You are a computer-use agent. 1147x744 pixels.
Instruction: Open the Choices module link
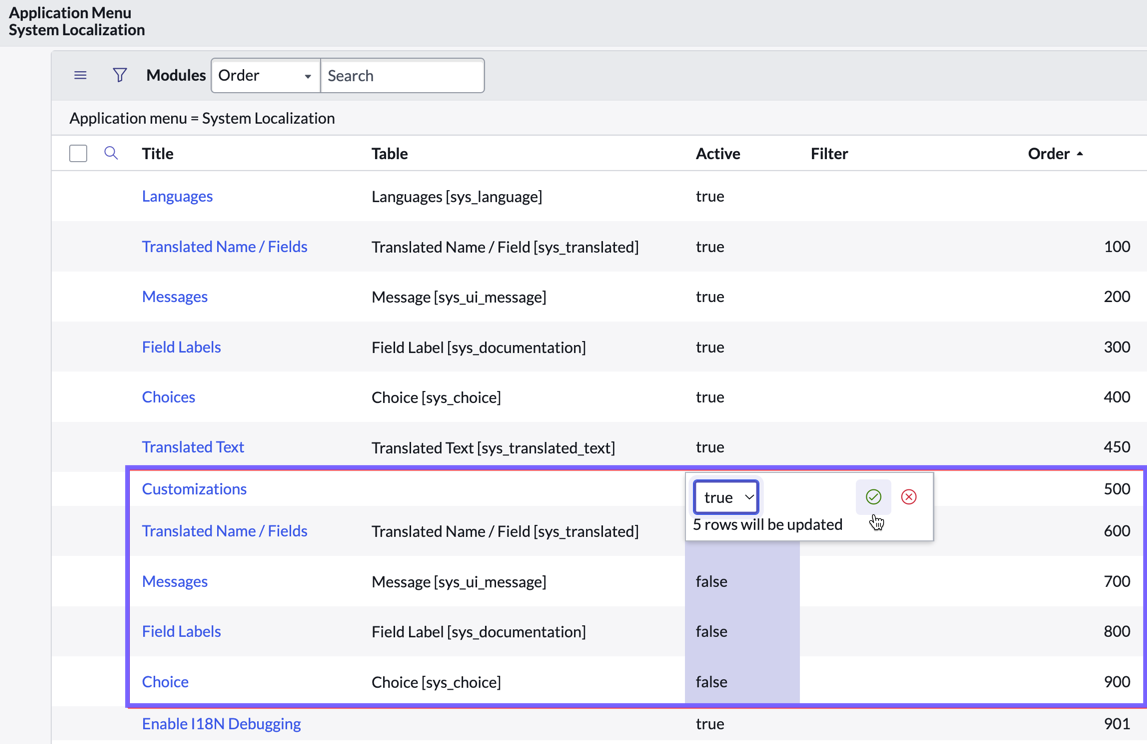pos(168,397)
